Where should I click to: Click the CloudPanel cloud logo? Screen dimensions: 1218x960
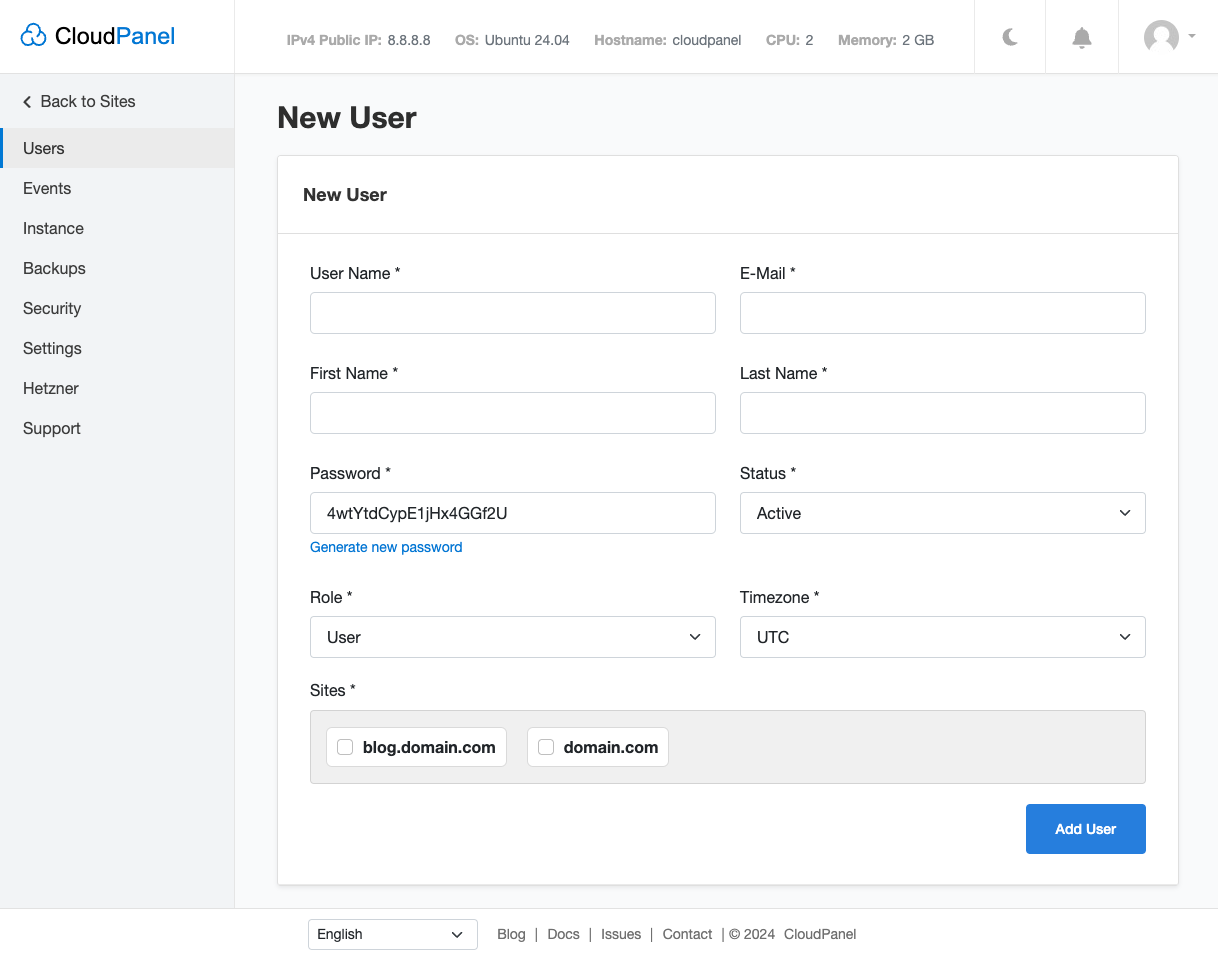33,37
